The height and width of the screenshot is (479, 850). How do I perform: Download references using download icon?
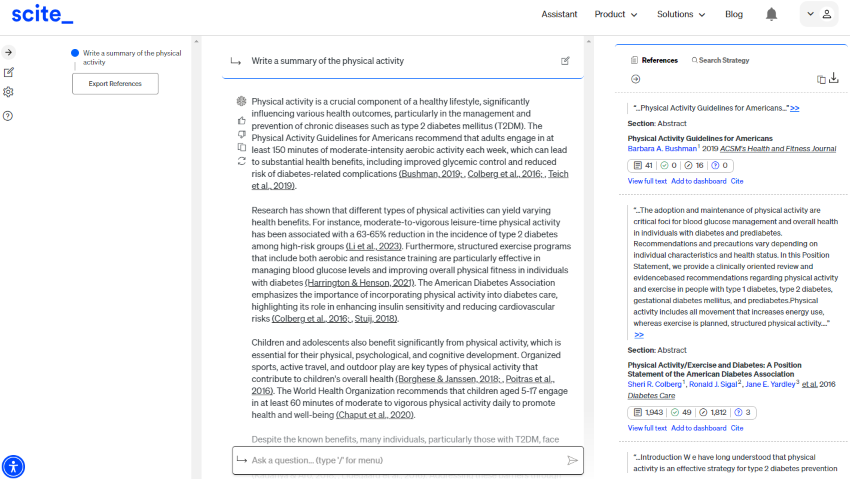[834, 79]
